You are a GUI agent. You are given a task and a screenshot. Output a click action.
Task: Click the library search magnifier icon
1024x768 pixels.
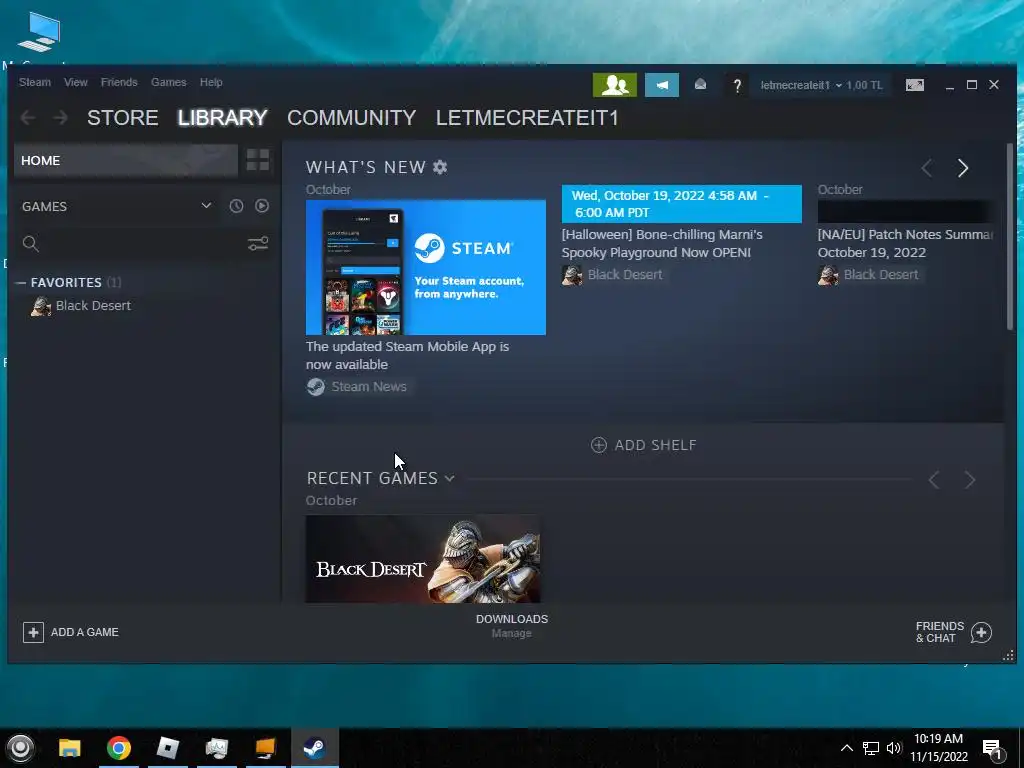(x=31, y=244)
